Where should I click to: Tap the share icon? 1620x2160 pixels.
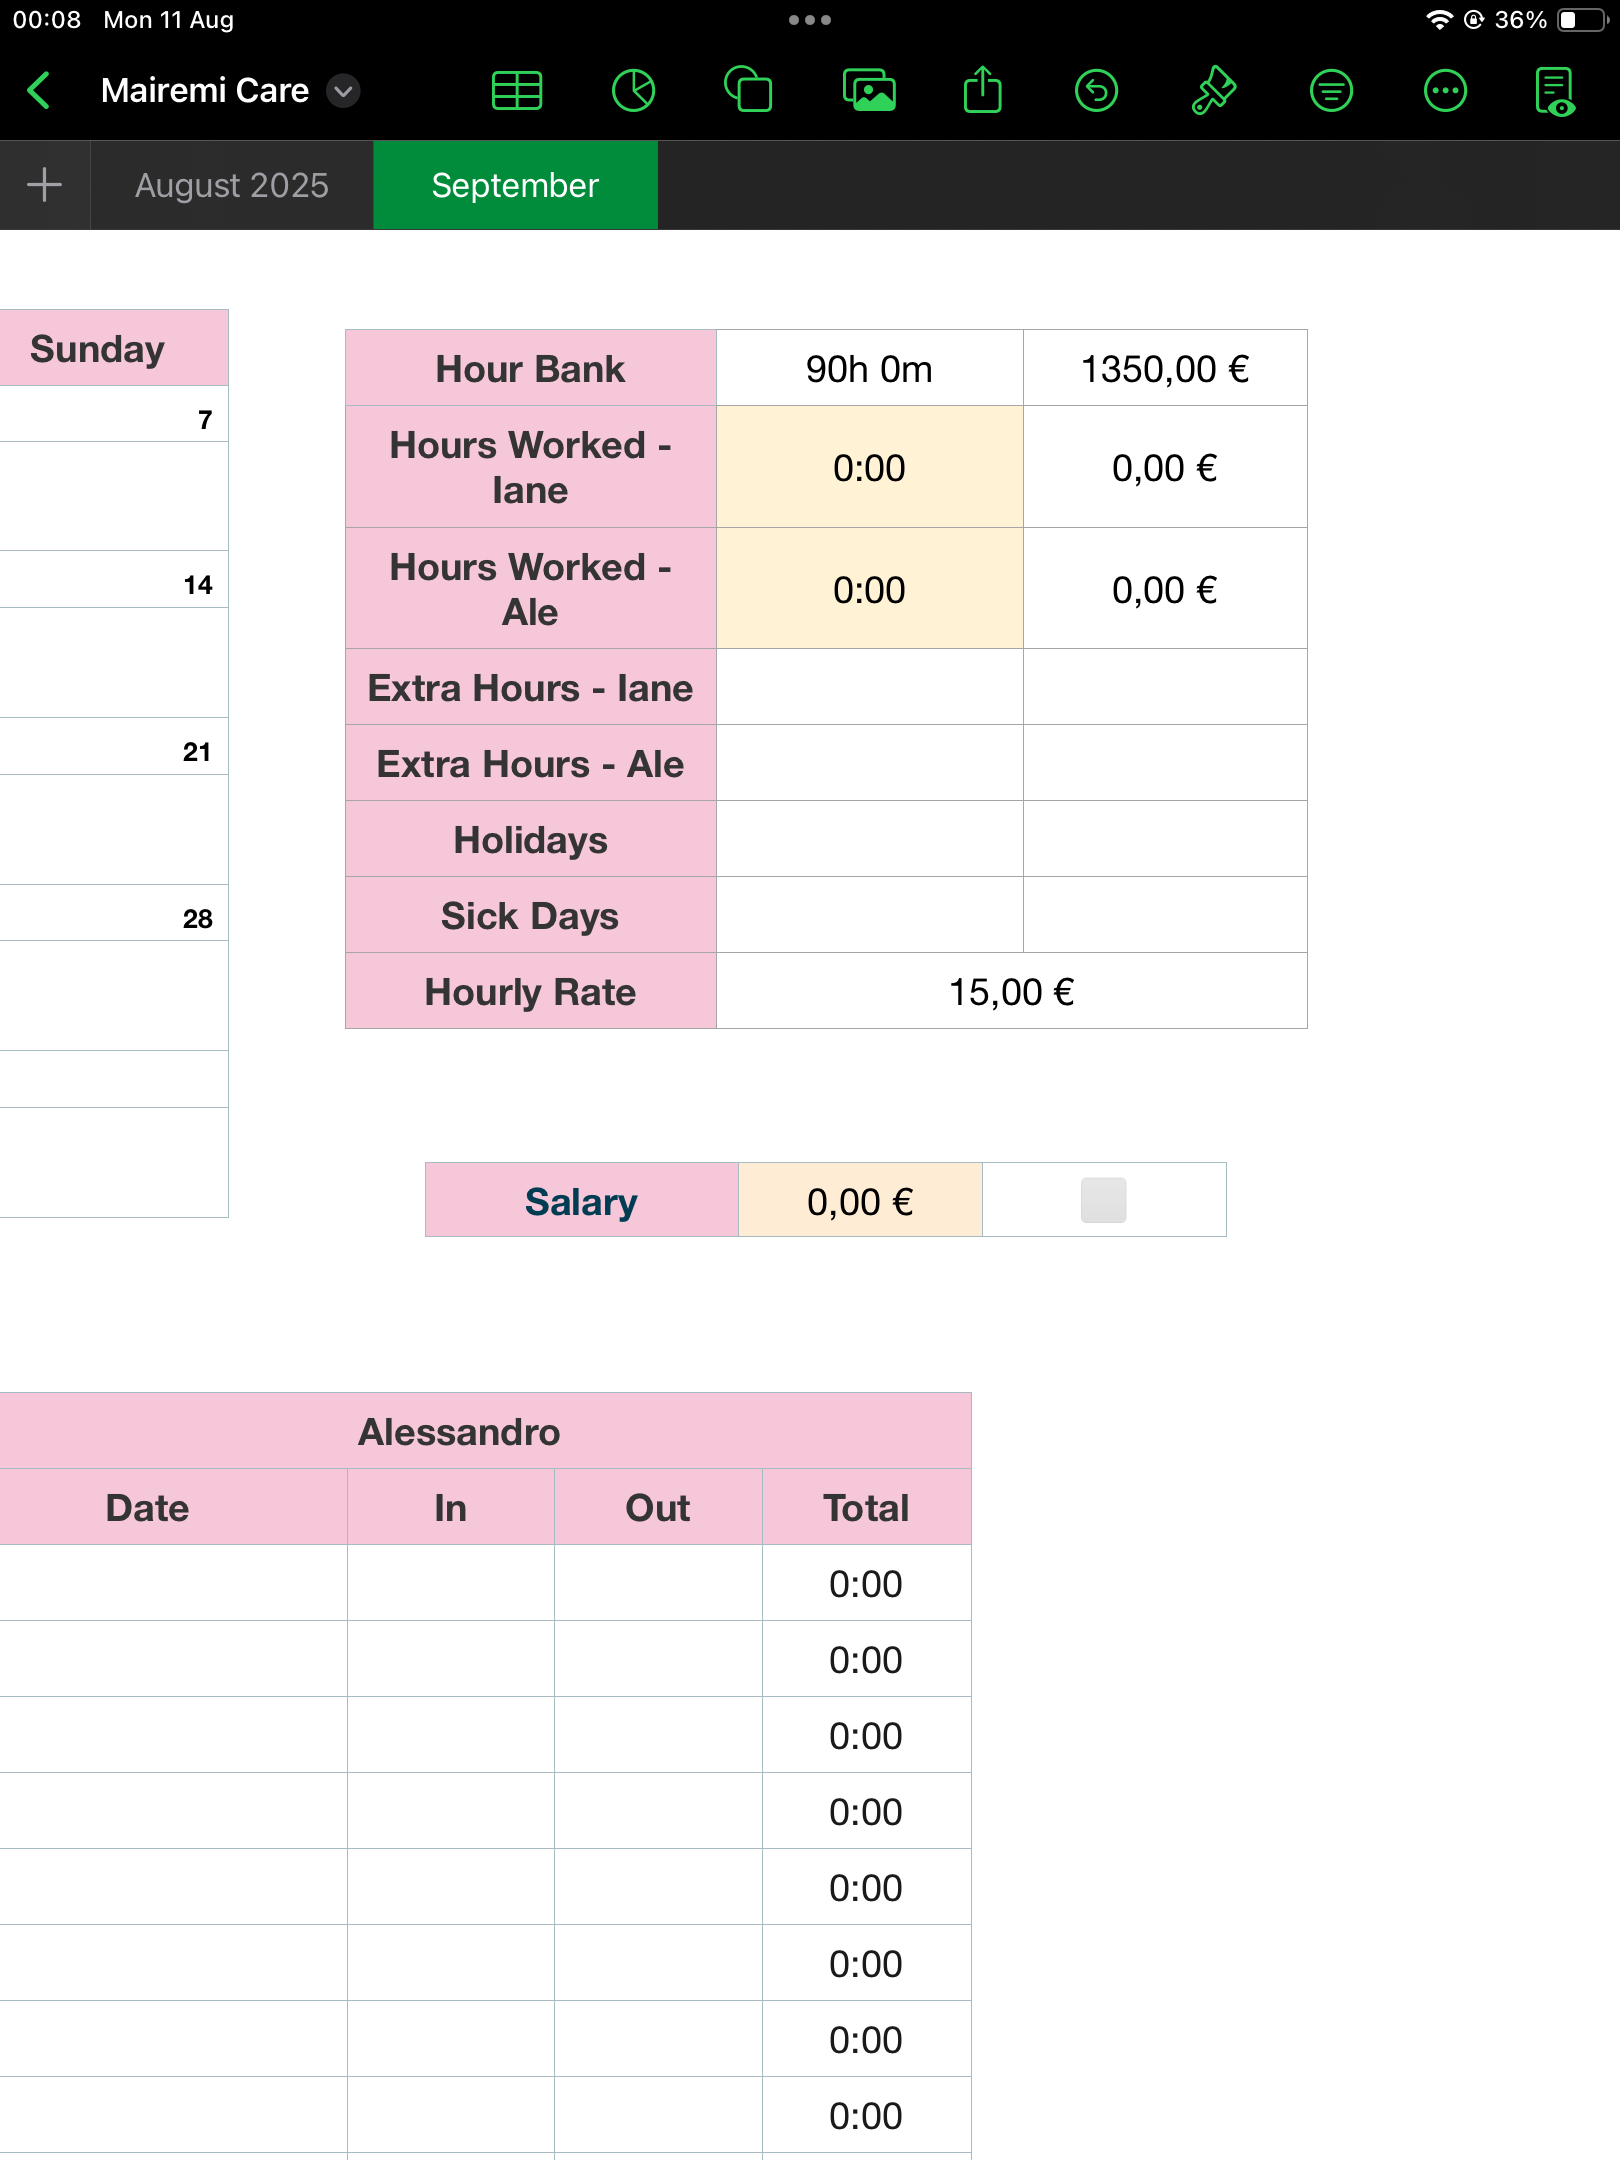pos(982,91)
